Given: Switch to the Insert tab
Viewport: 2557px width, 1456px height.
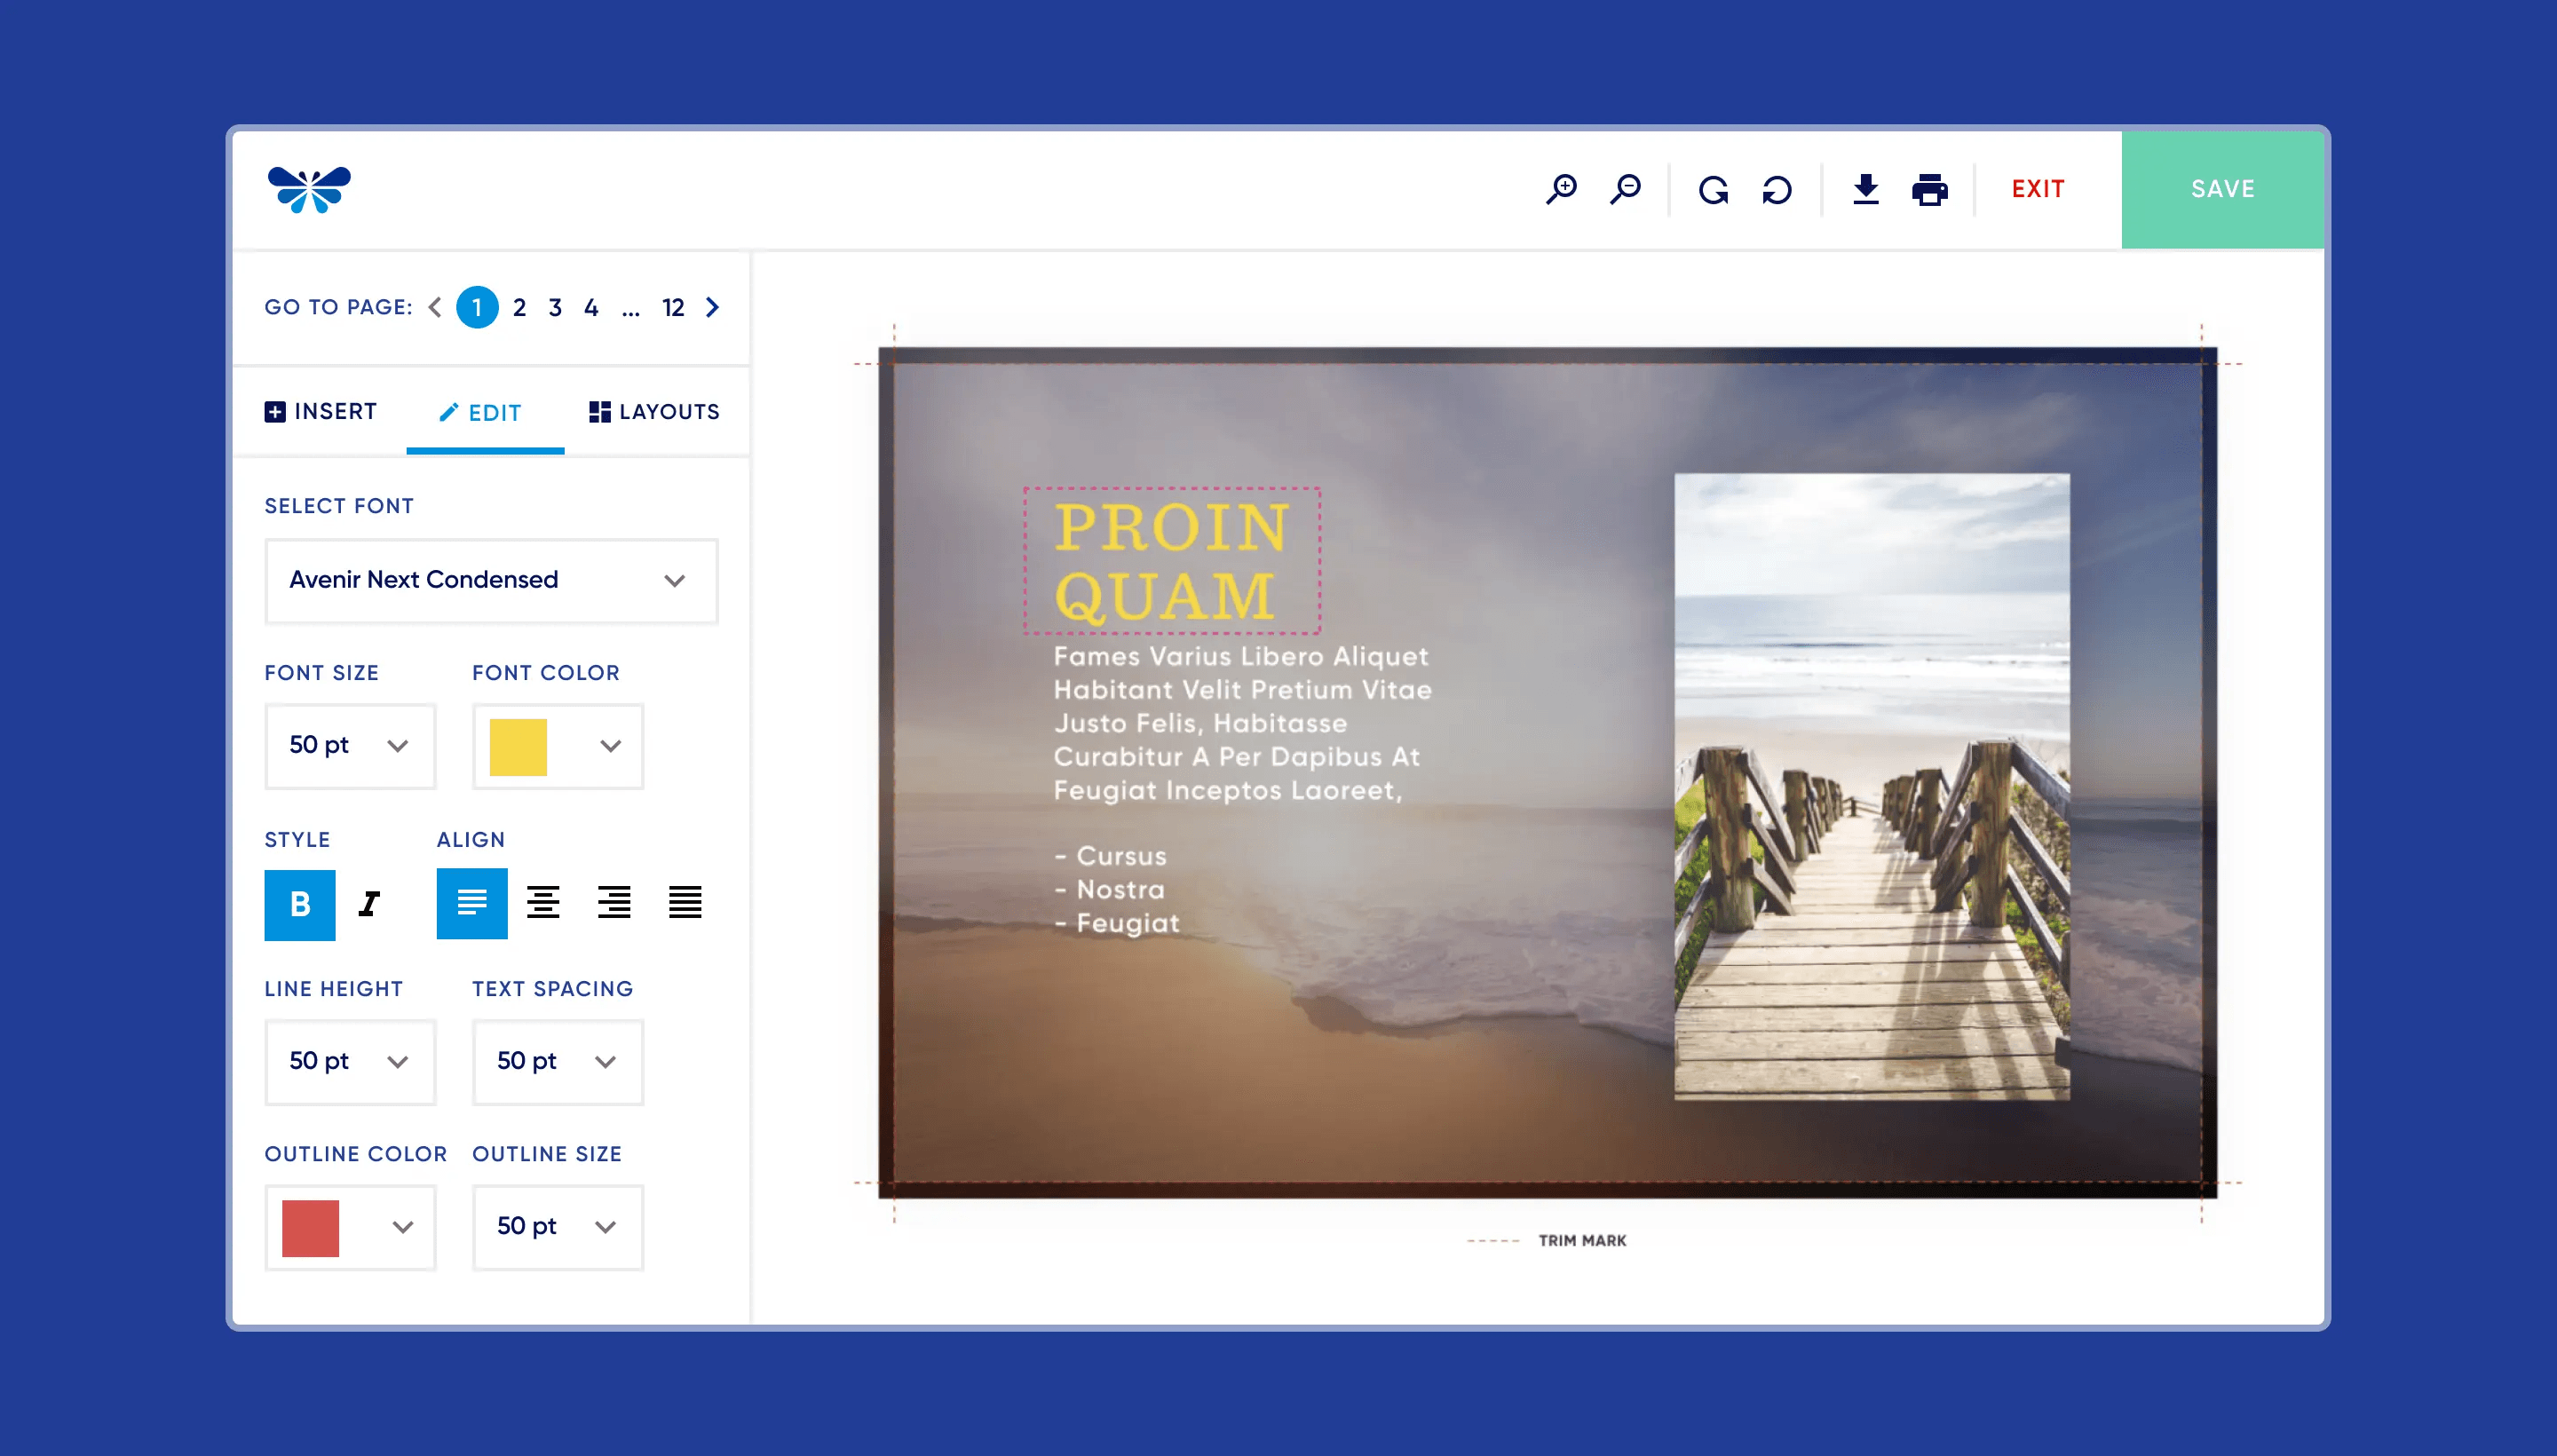Looking at the screenshot, I should click(x=321, y=412).
